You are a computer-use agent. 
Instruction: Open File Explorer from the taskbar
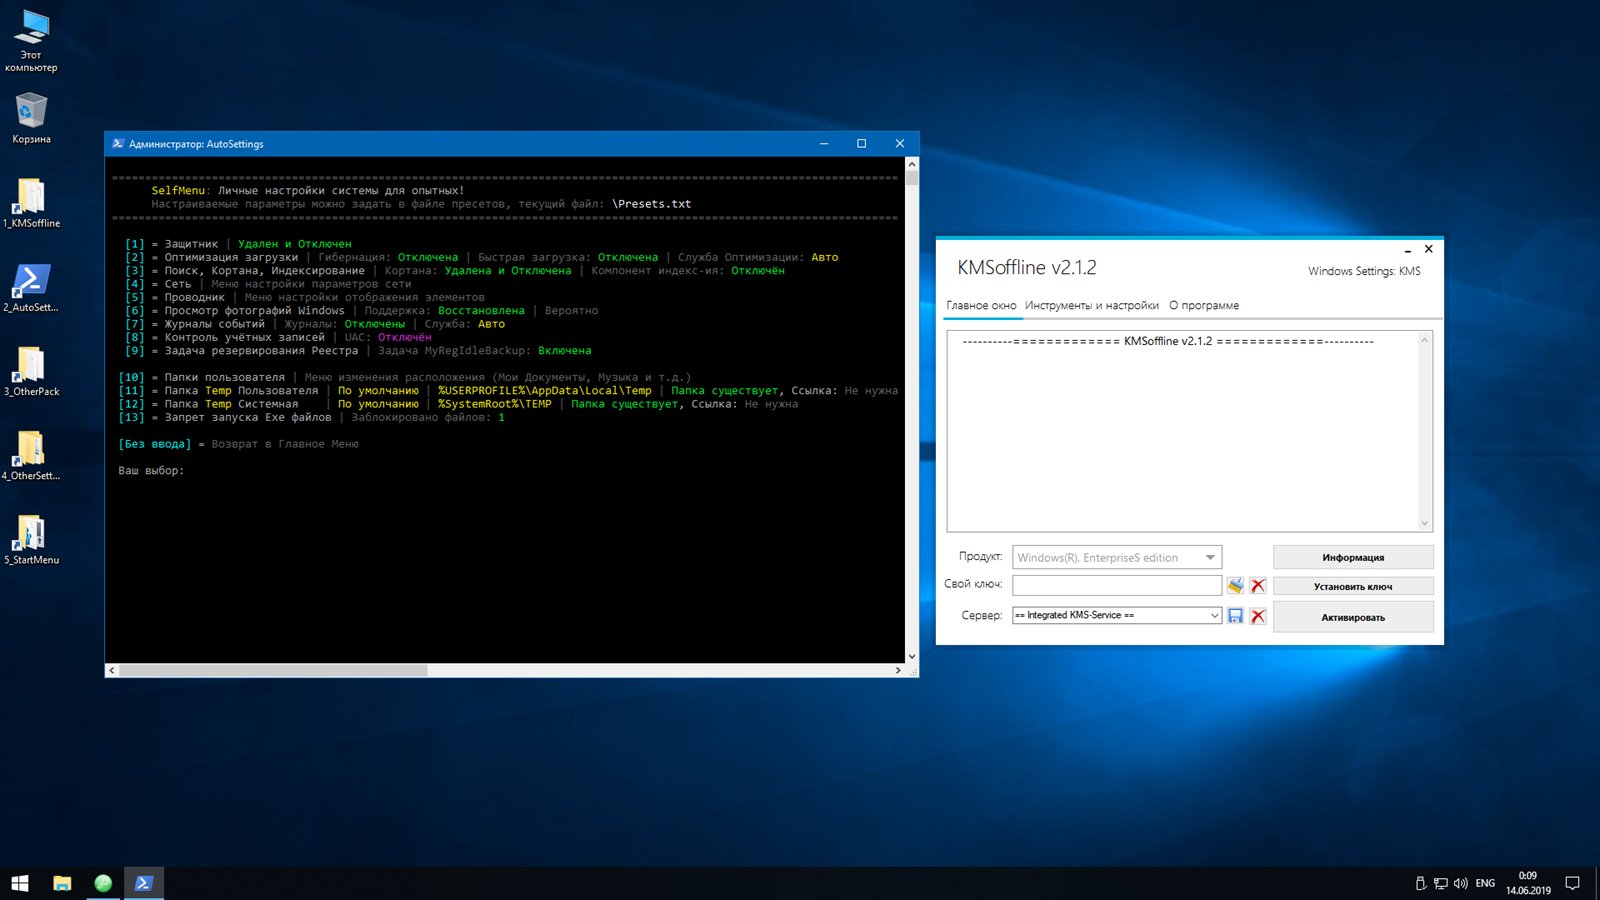coord(62,883)
